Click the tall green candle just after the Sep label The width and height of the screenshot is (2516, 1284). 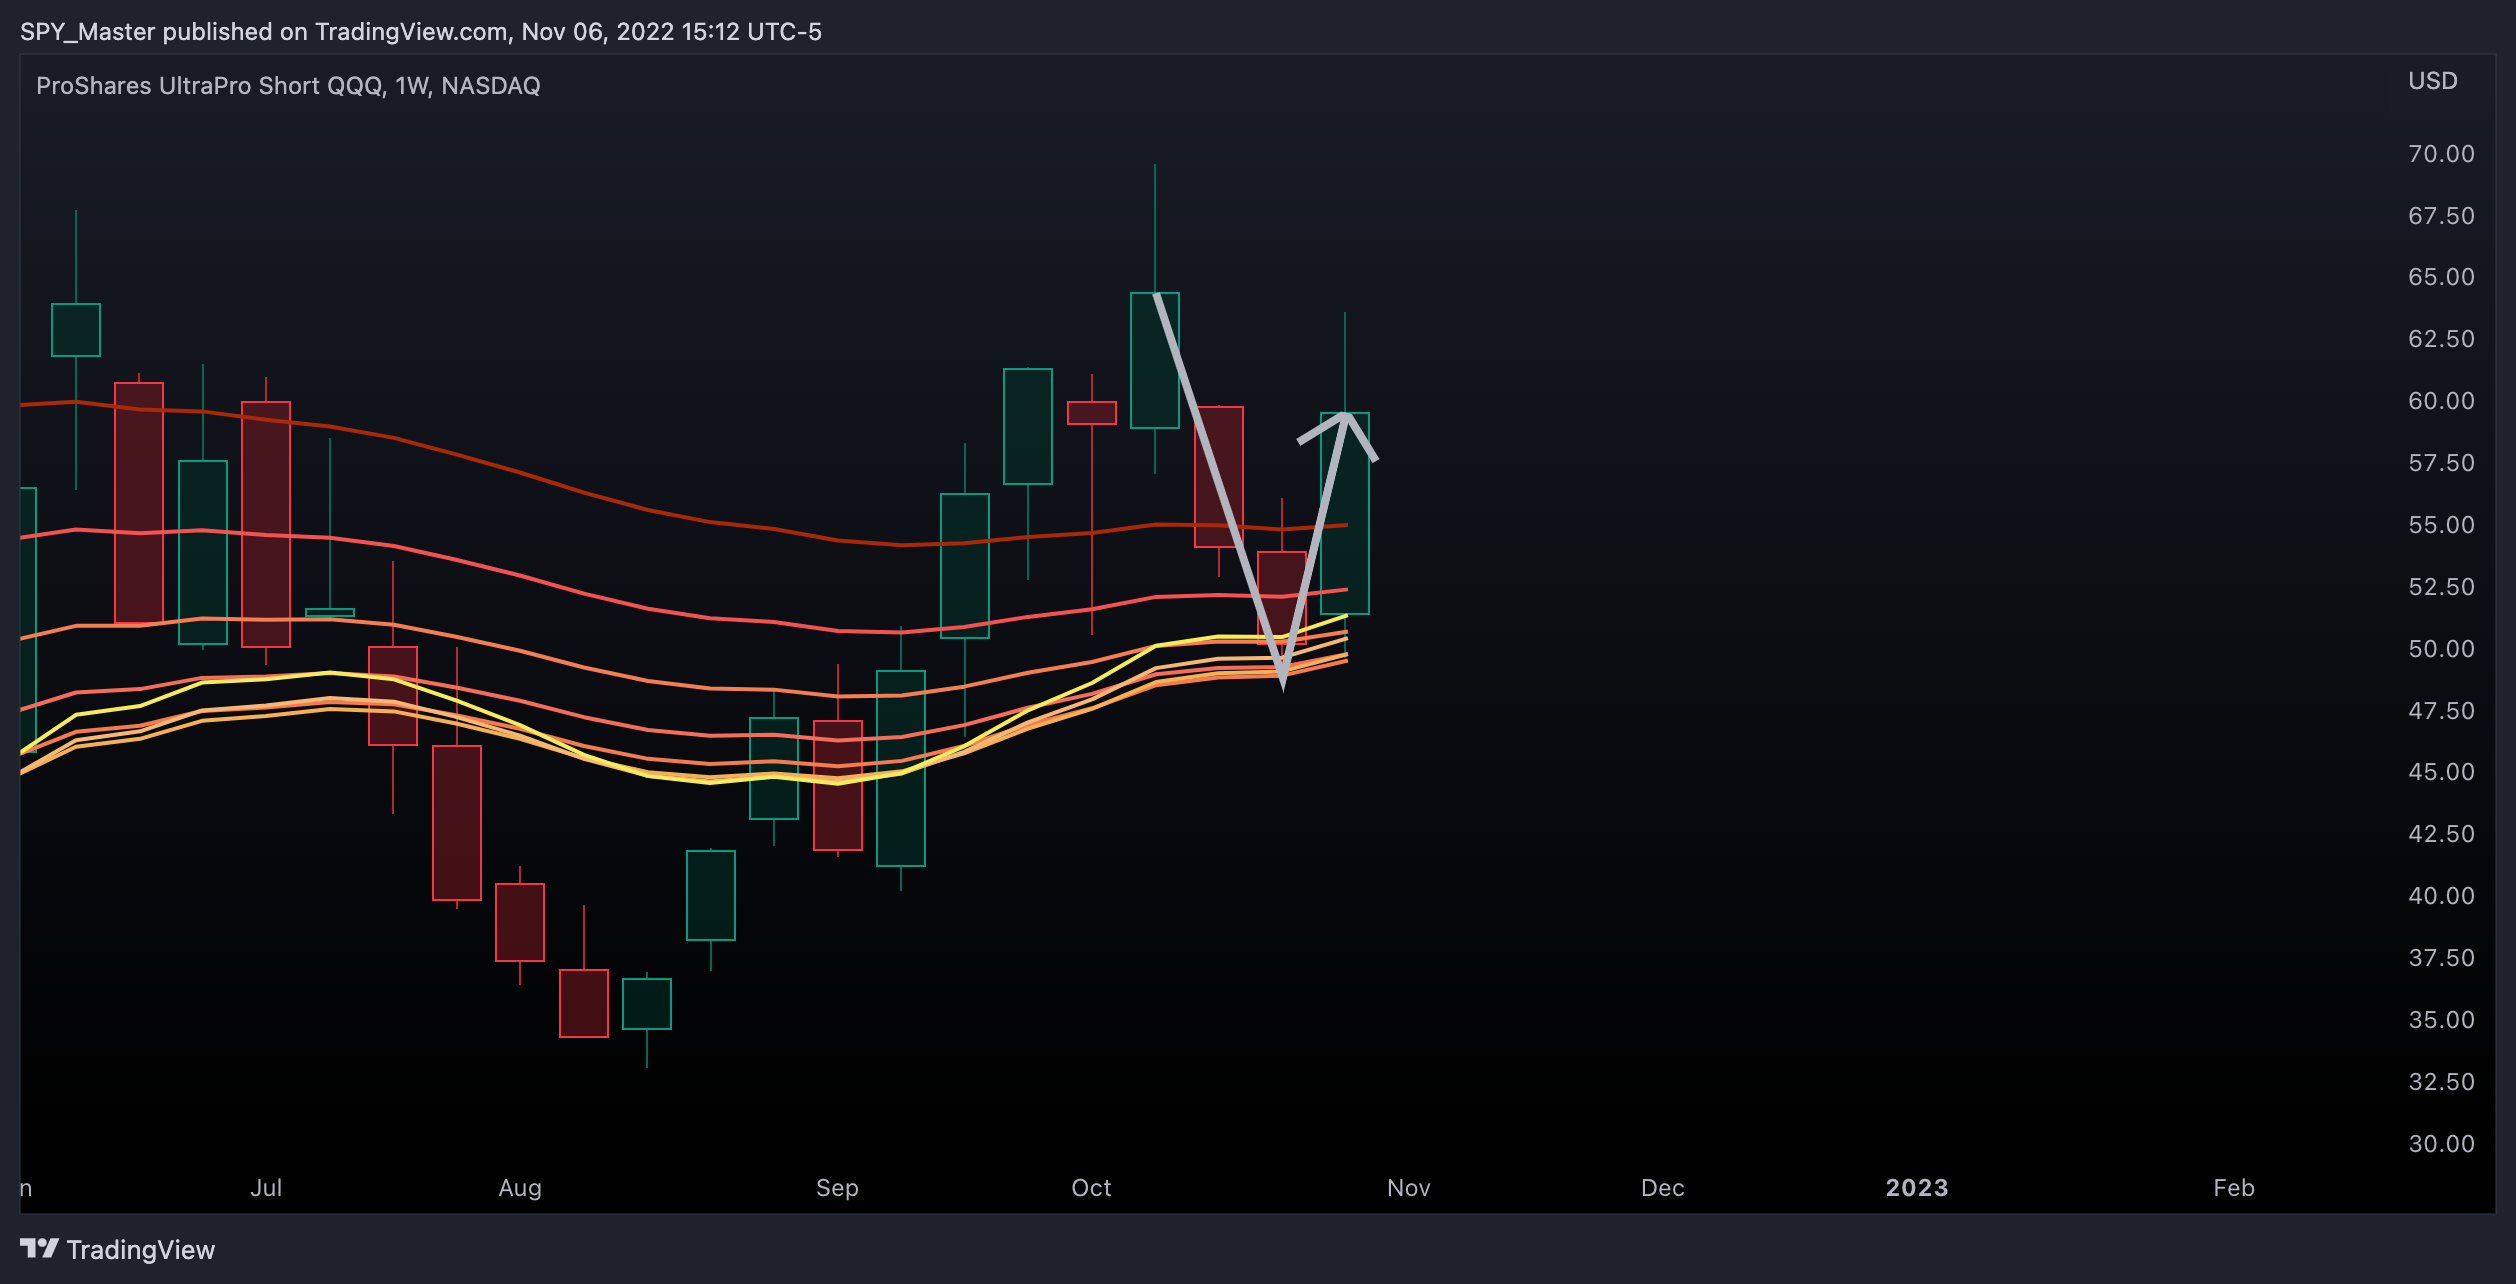tap(901, 768)
